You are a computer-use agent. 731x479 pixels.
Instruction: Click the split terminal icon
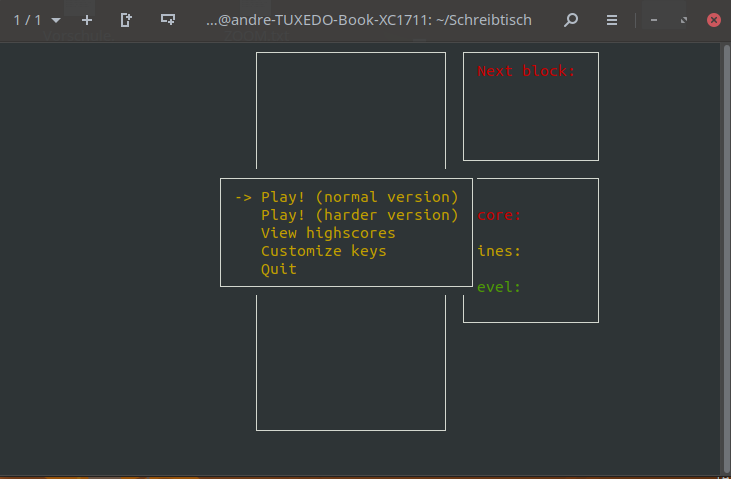[x=168, y=20]
